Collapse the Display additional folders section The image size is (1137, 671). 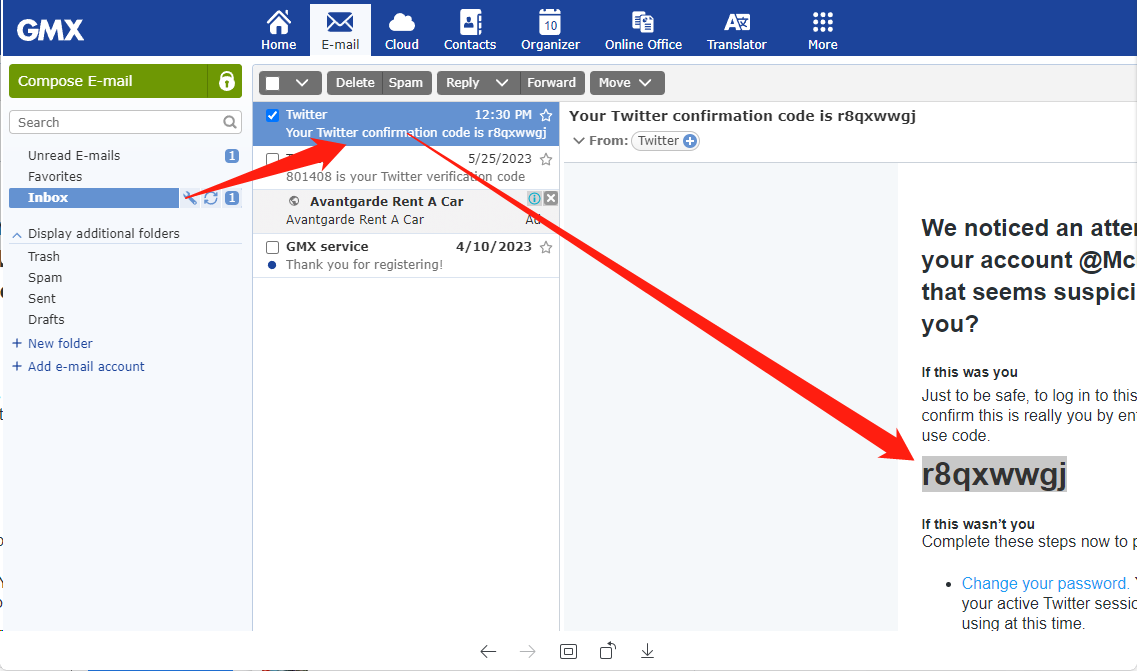[x=17, y=234]
